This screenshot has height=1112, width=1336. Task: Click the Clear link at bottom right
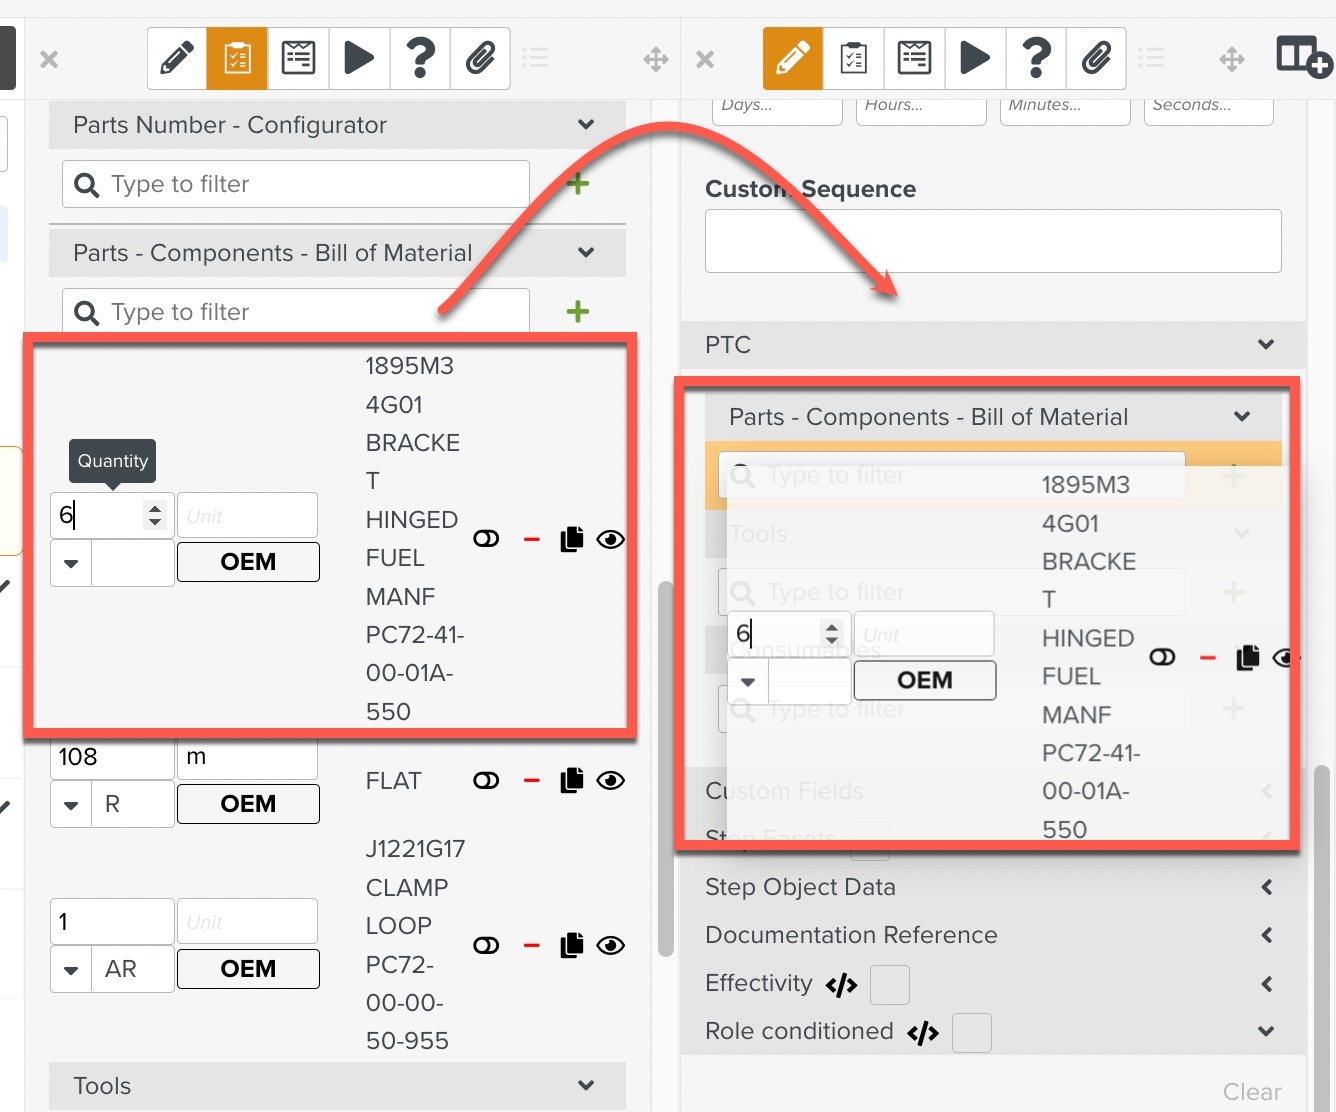[1252, 1092]
